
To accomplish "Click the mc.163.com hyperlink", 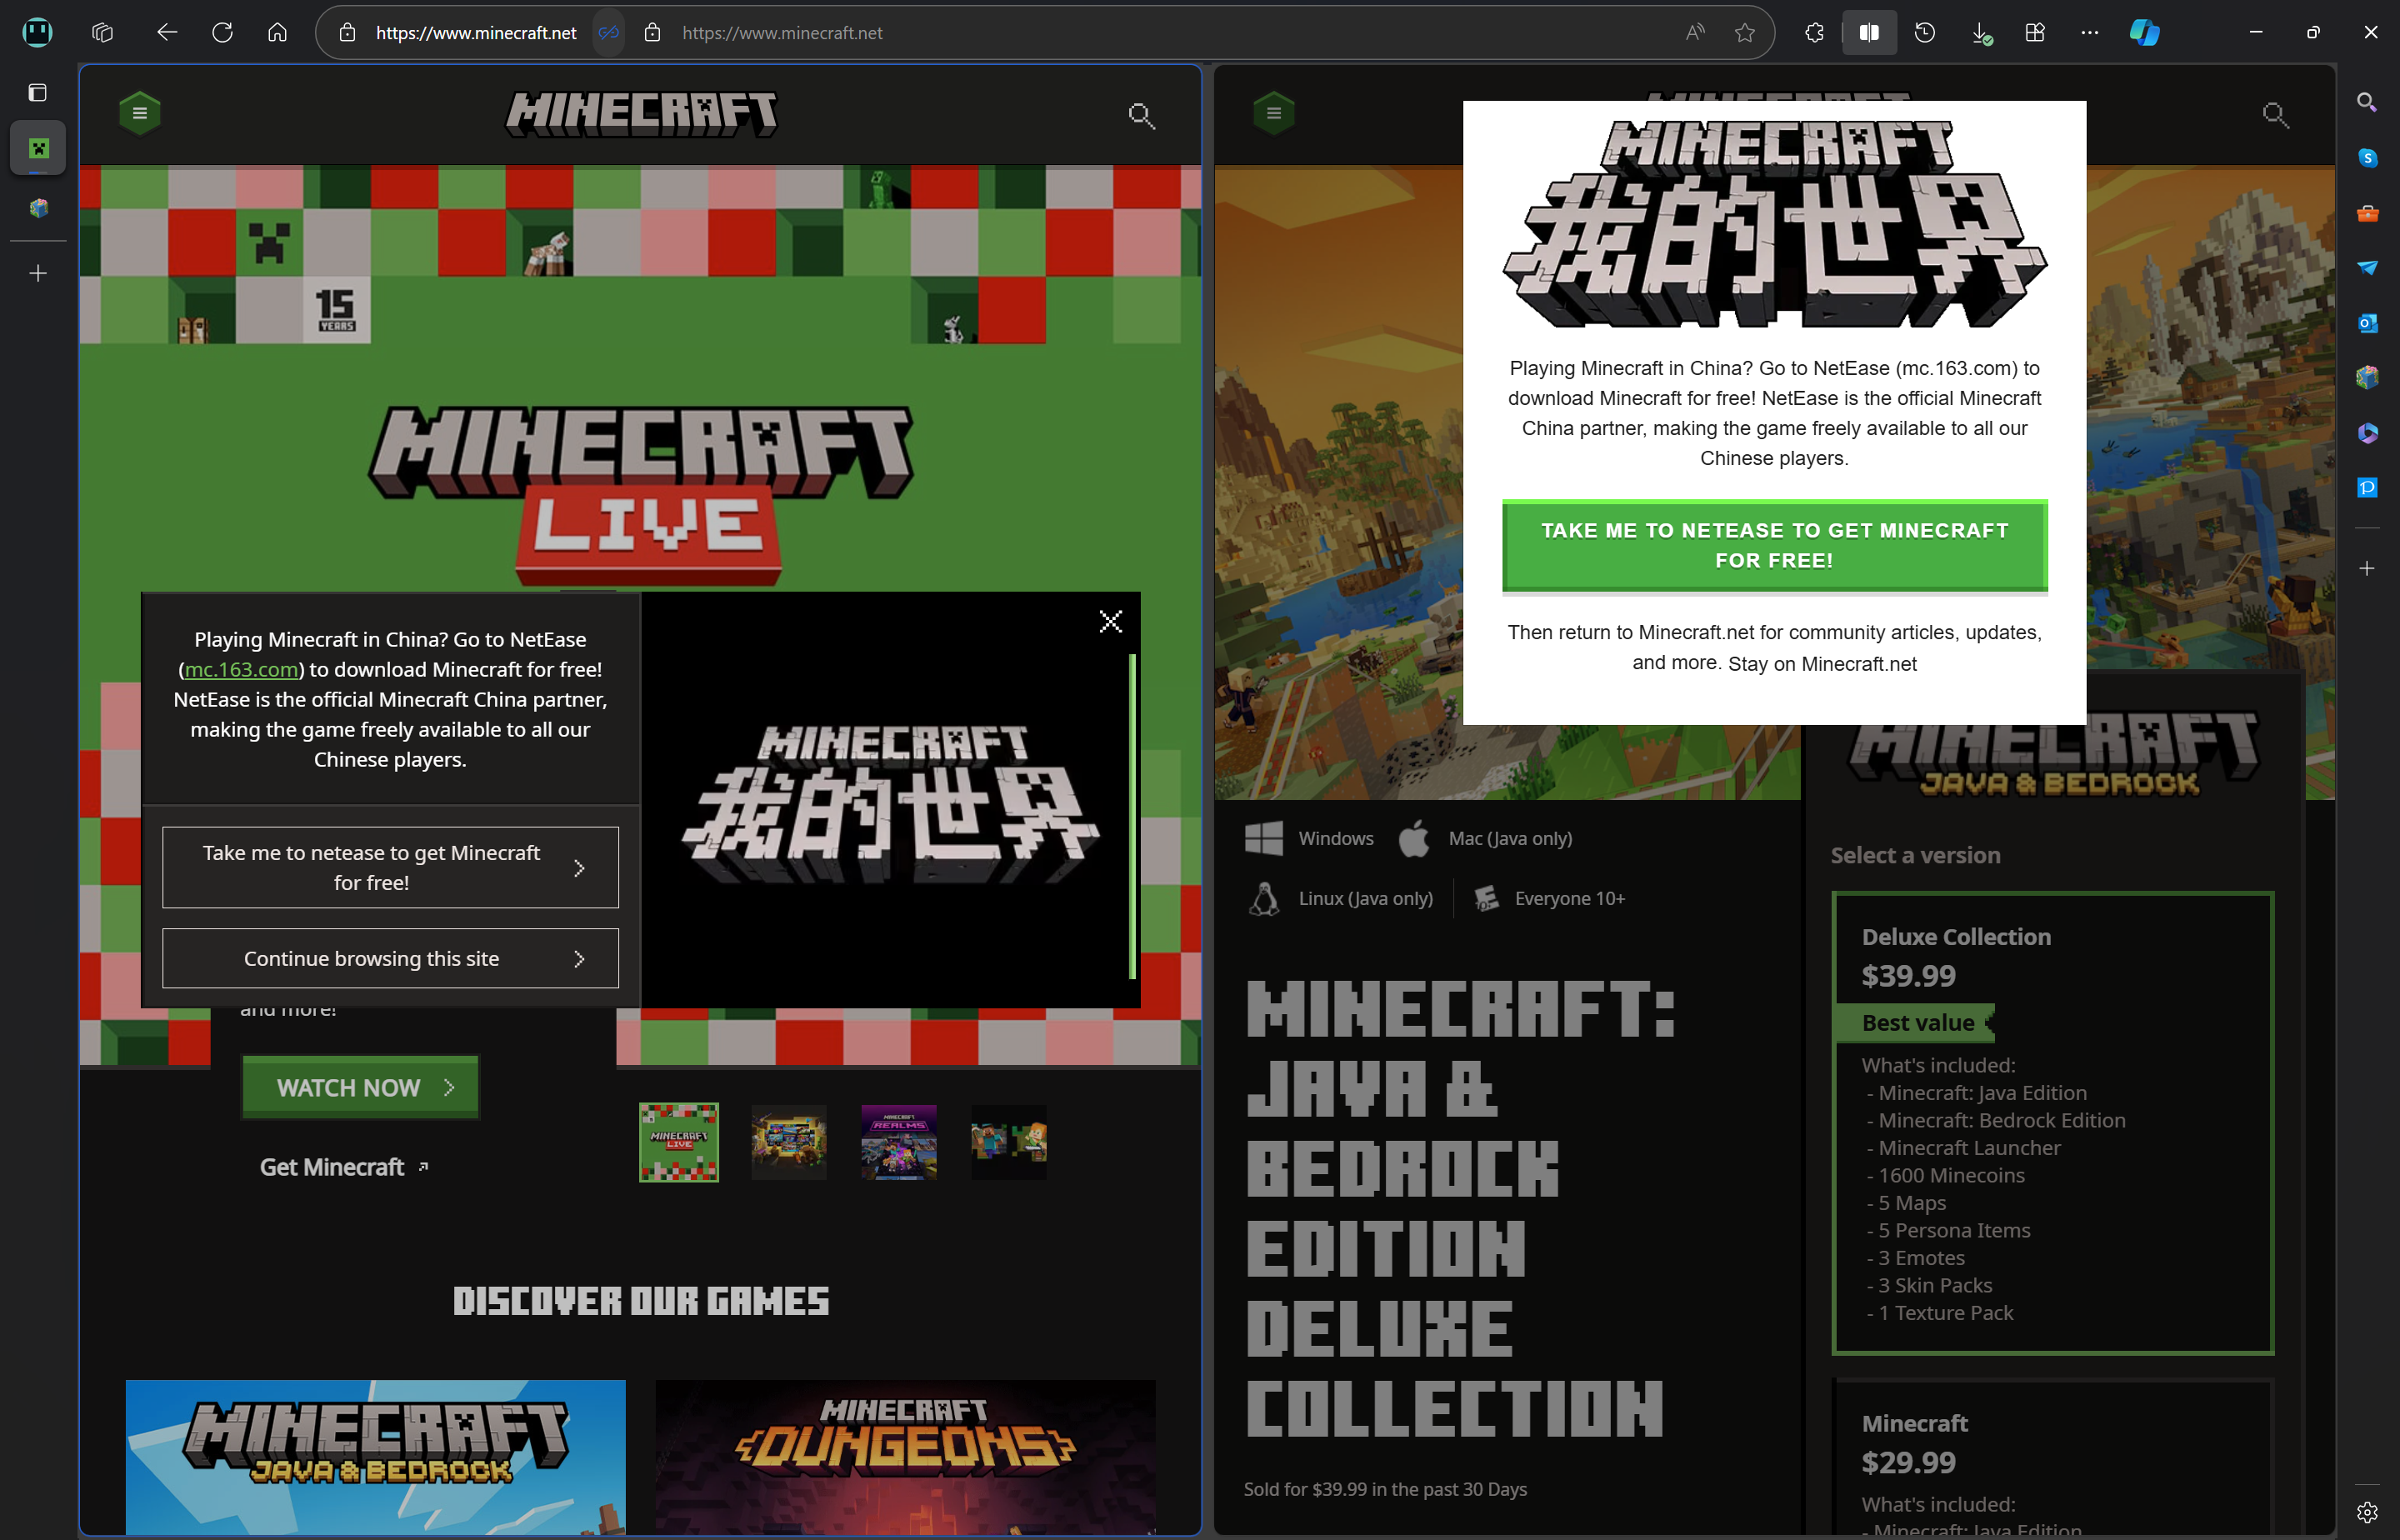I will [242, 670].
